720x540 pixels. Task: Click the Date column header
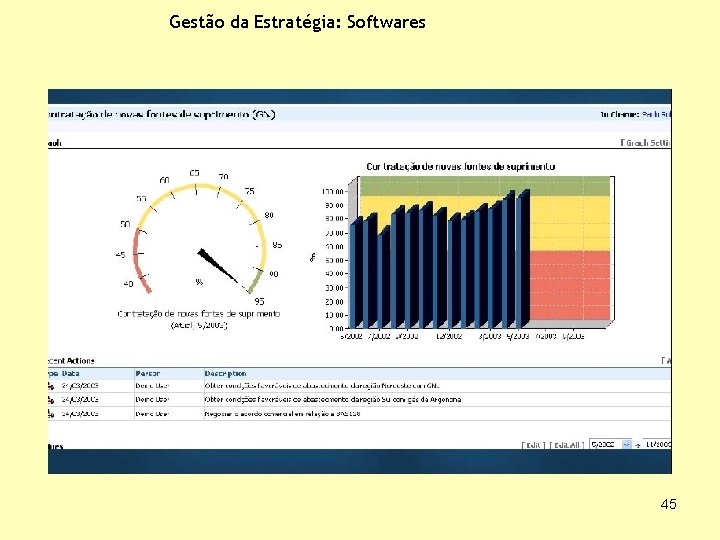click(71, 373)
